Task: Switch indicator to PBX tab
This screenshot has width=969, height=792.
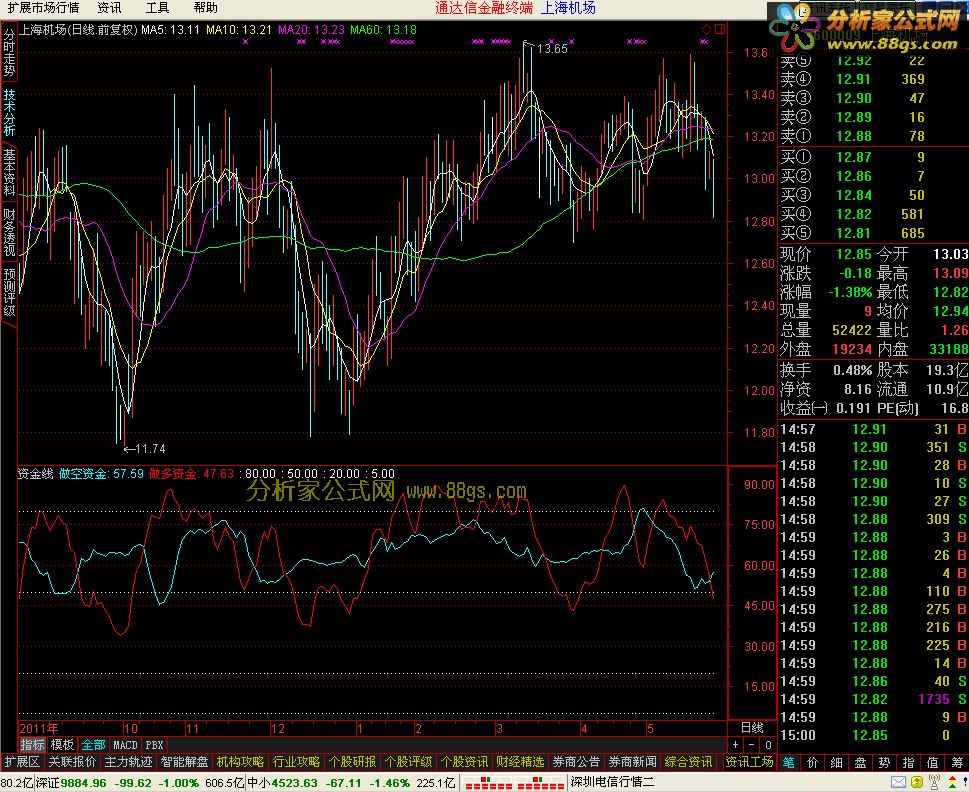Action: click(x=154, y=745)
